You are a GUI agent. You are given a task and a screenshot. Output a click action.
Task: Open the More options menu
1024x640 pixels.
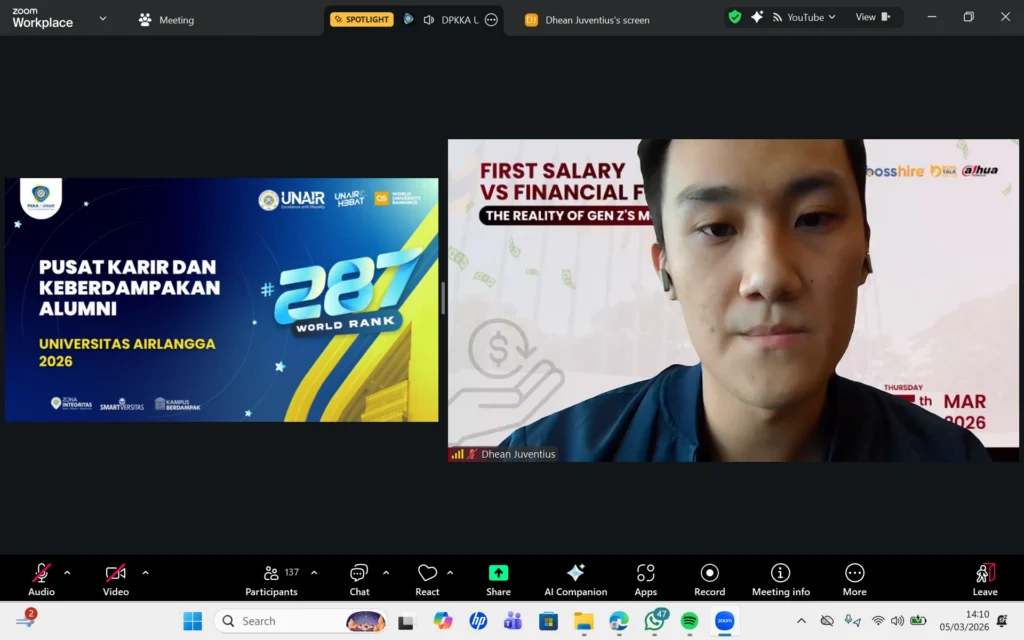click(854, 579)
